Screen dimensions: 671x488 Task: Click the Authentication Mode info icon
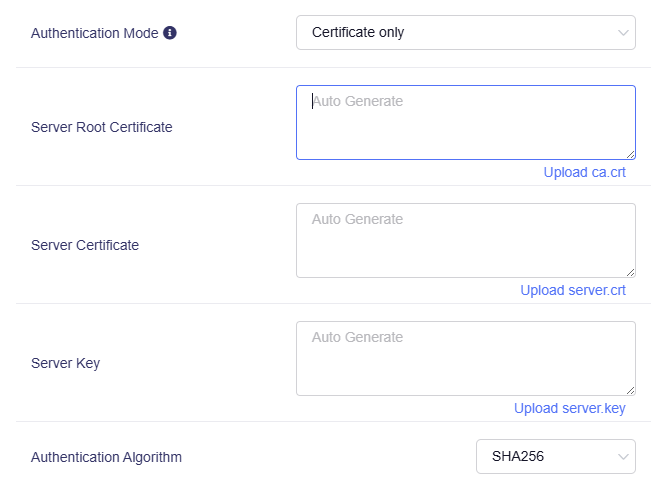[170, 33]
